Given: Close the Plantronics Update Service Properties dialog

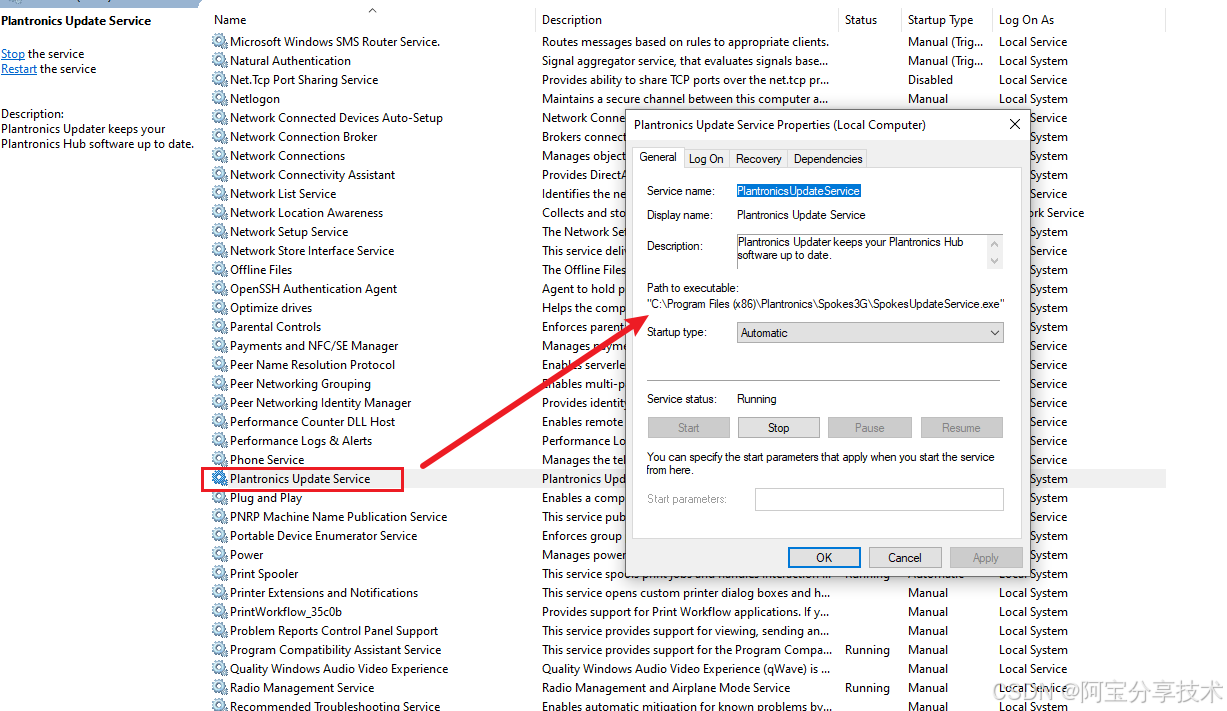Looking at the screenshot, I should click(x=1014, y=125).
